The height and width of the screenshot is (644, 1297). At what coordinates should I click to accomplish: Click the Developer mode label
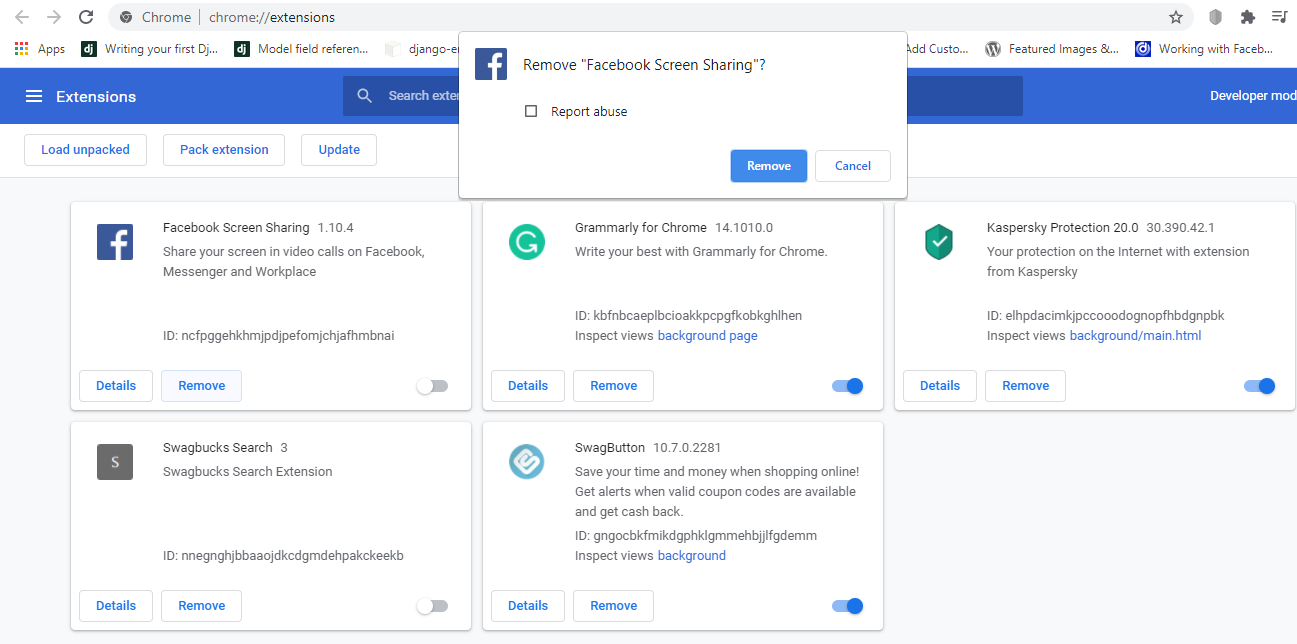pyautogui.click(x=1253, y=96)
